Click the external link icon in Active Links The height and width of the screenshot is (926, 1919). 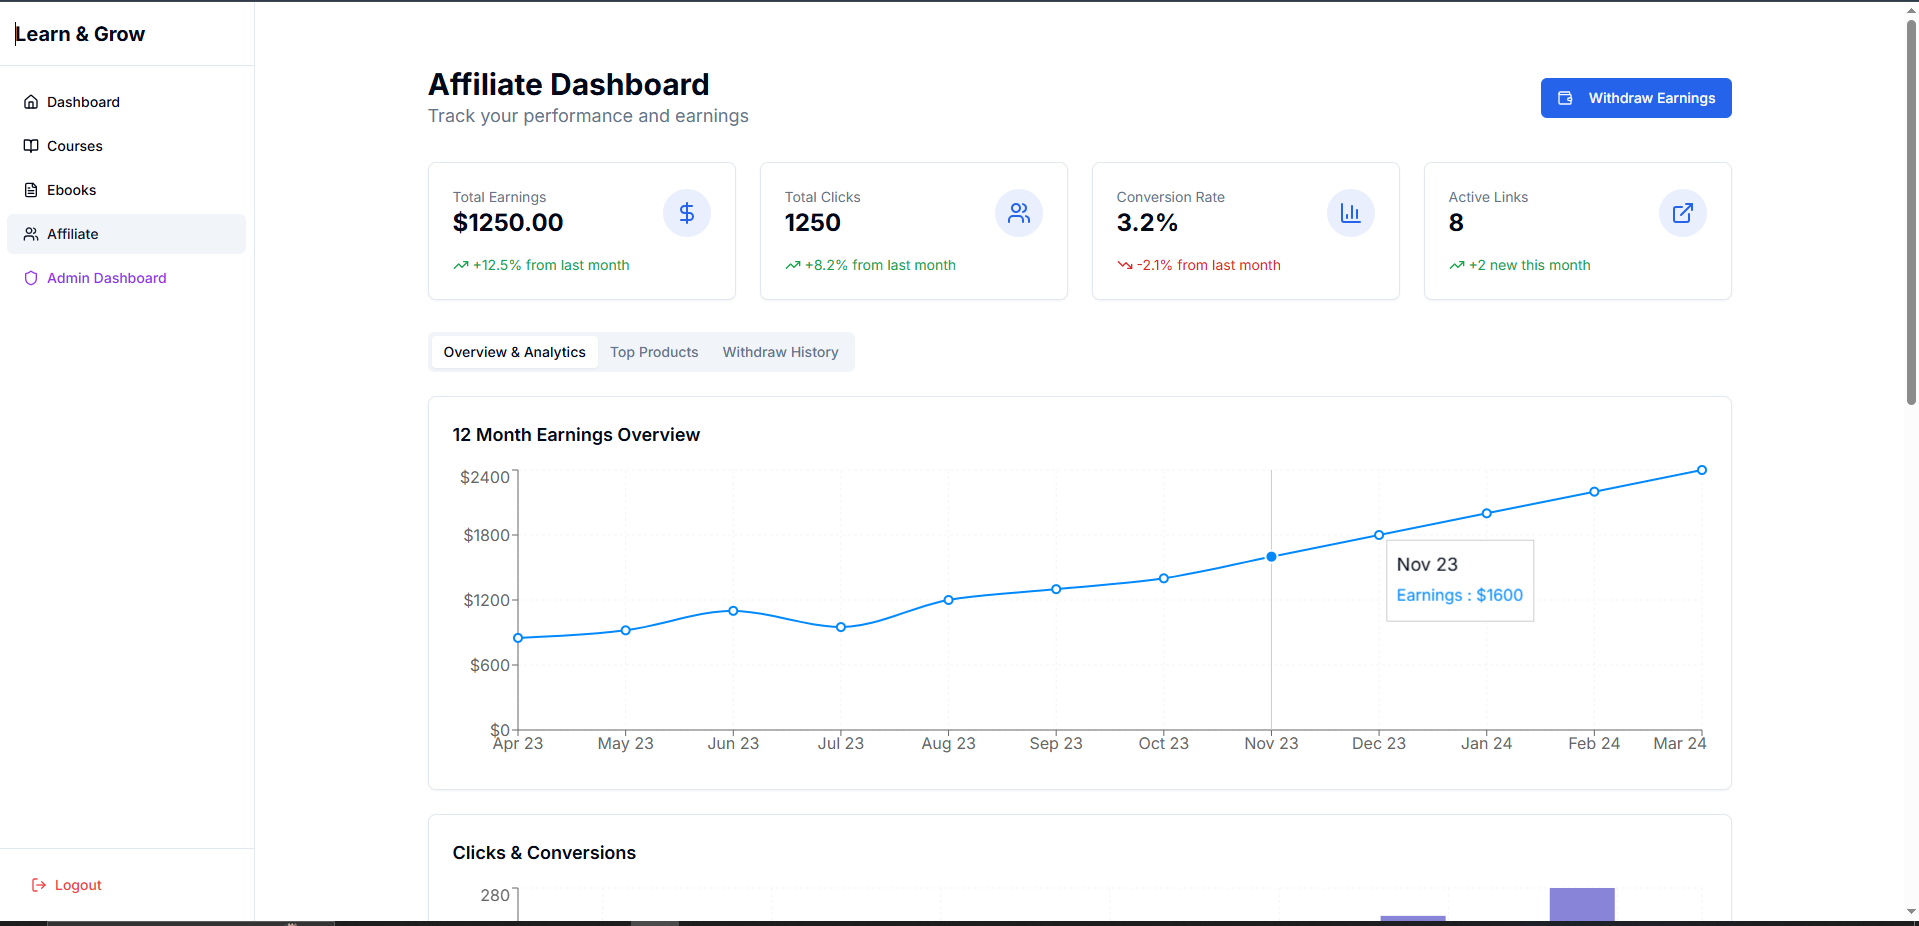coord(1682,213)
